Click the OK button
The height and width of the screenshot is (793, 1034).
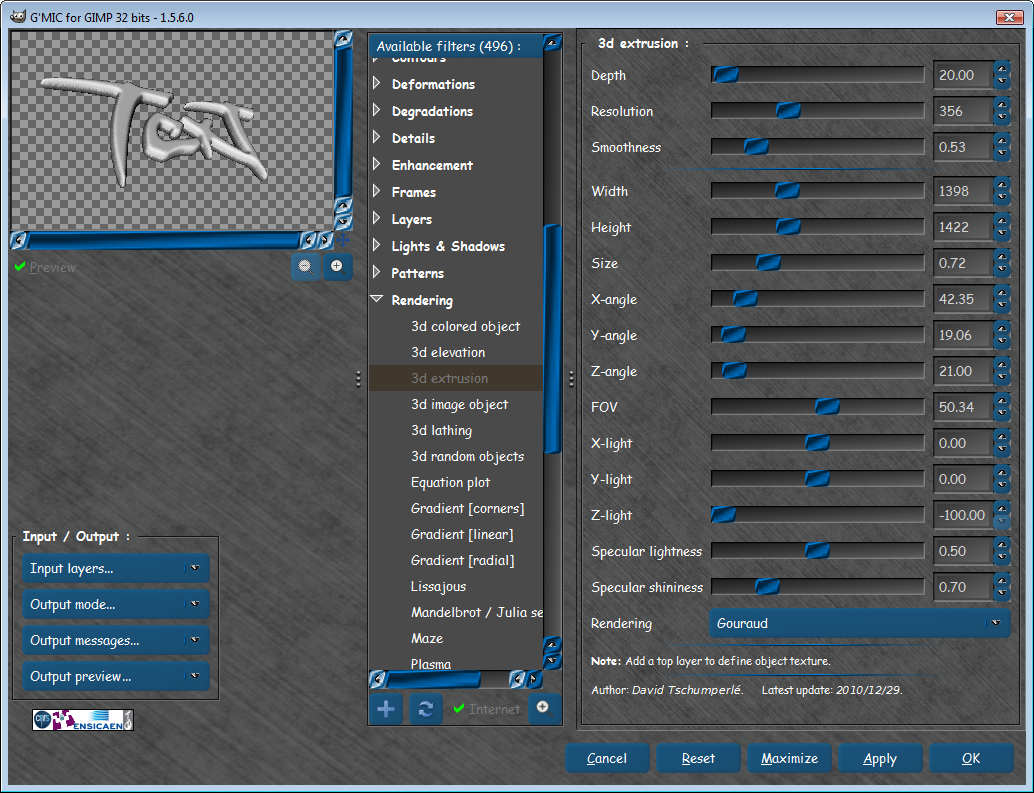[x=971, y=758]
